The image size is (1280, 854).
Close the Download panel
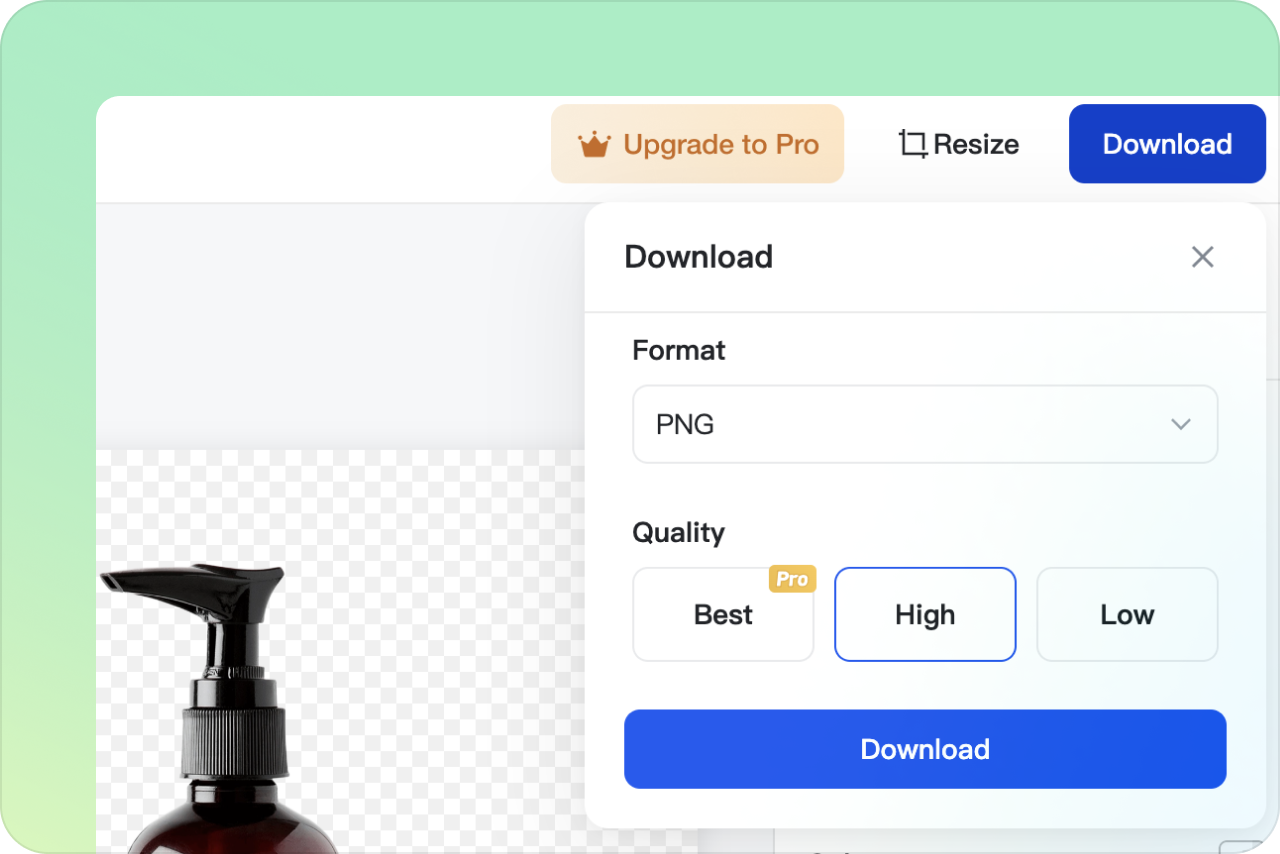pos(1202,257)
